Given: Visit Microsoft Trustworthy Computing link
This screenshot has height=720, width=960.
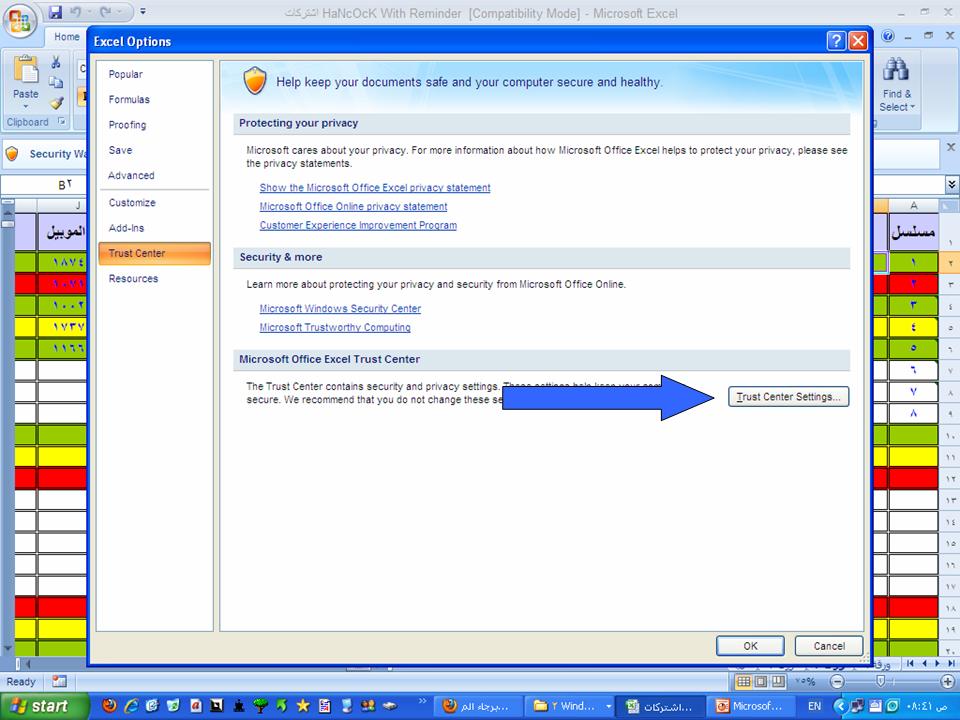Looking at the screenshot, I should click(x=335, y=328).
